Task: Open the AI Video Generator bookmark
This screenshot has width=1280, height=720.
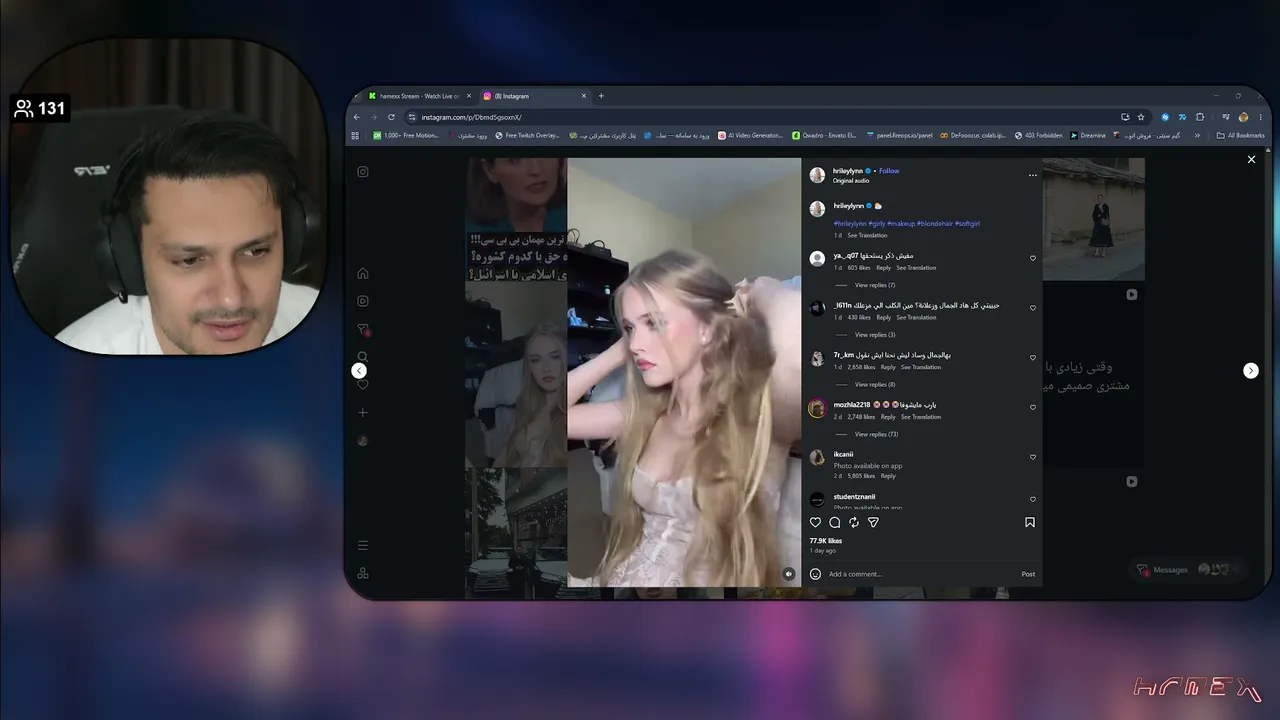Action: tap(751, 135)
